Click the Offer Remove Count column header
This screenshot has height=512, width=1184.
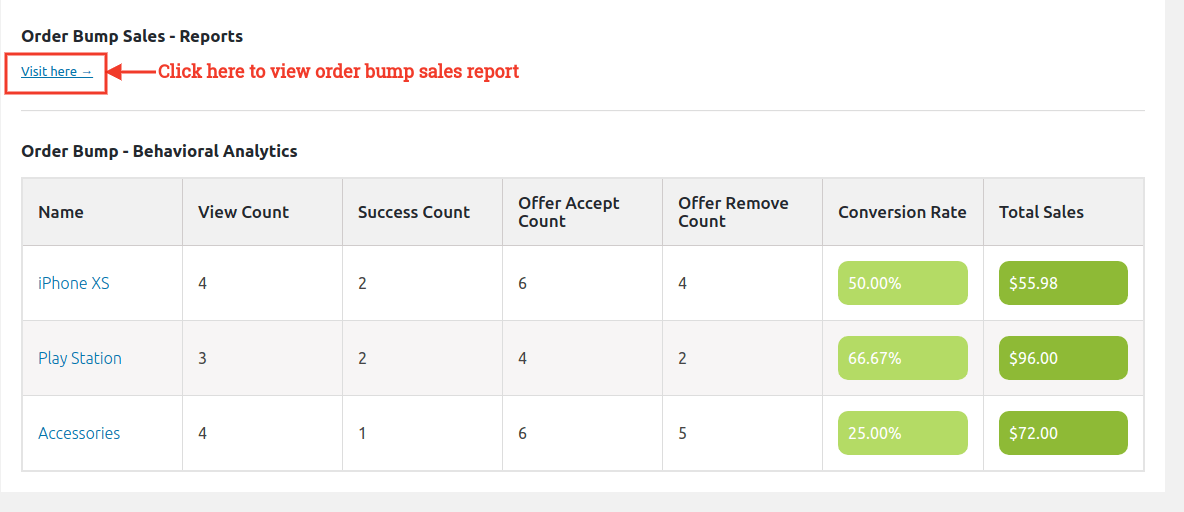click(x=733, y=212)
